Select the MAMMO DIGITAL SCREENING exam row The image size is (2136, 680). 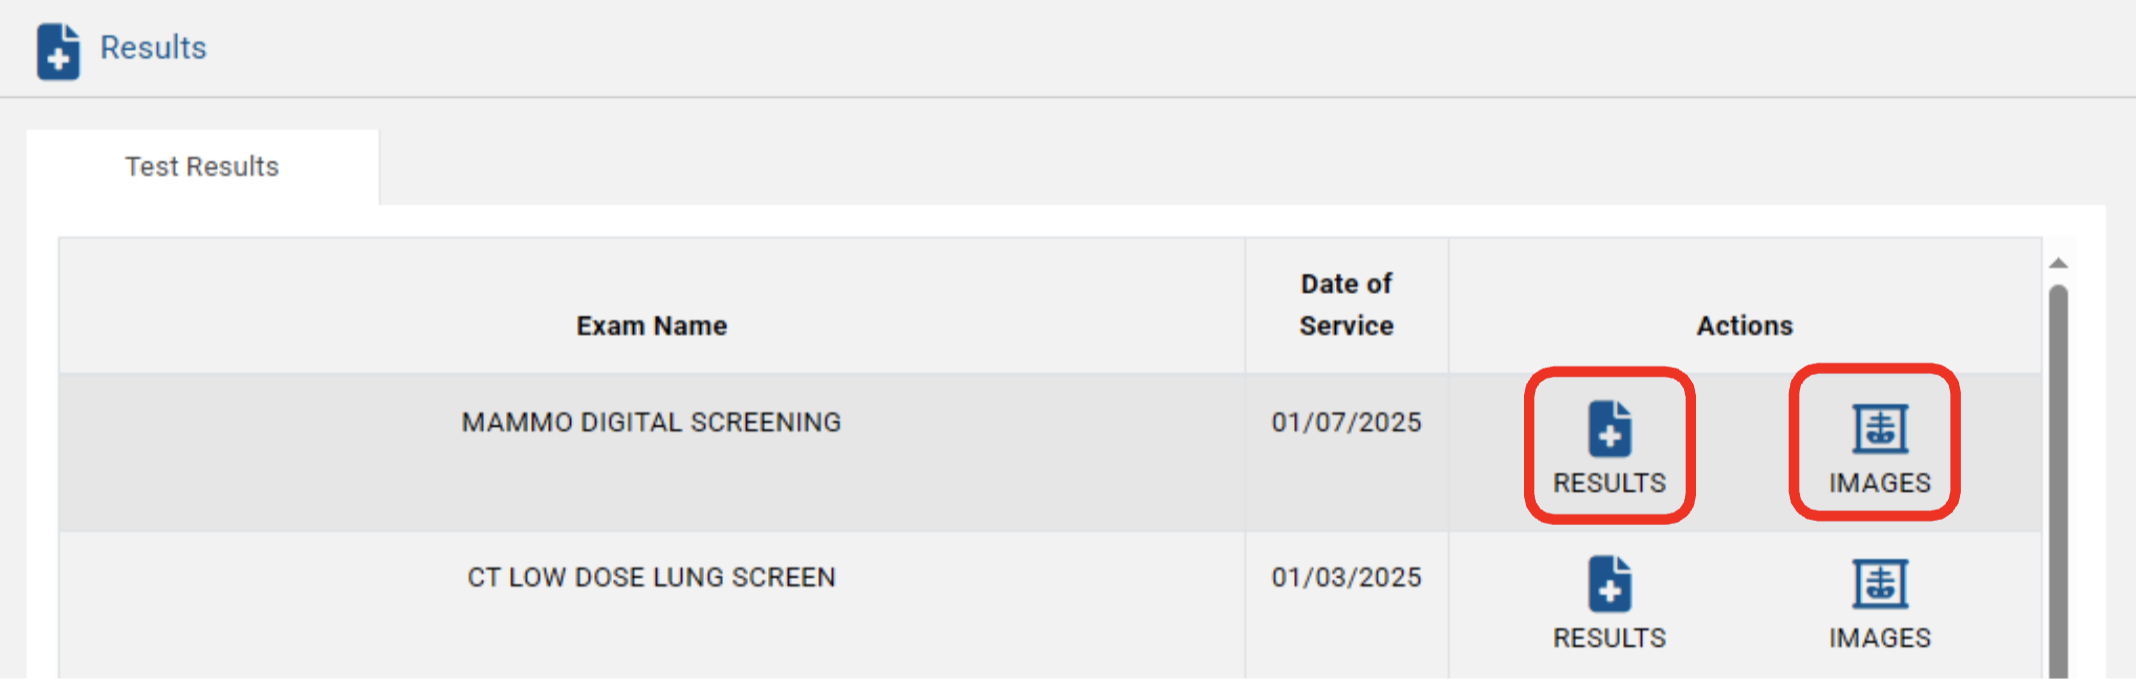pos(1050,452)
